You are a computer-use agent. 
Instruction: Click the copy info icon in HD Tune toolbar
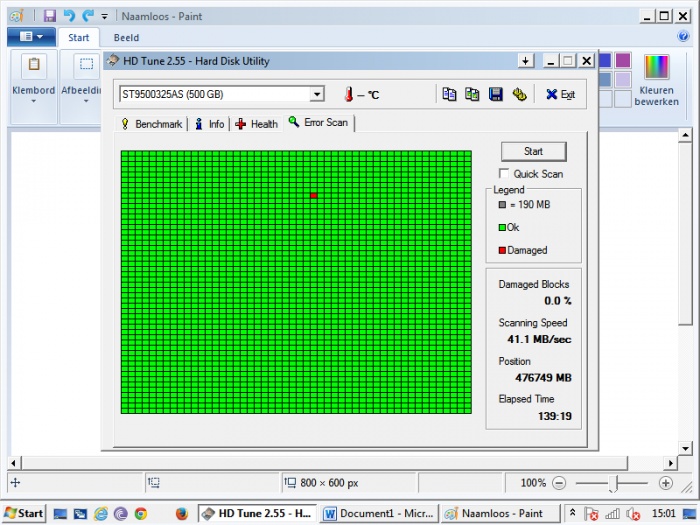click(x=449, y=94)
